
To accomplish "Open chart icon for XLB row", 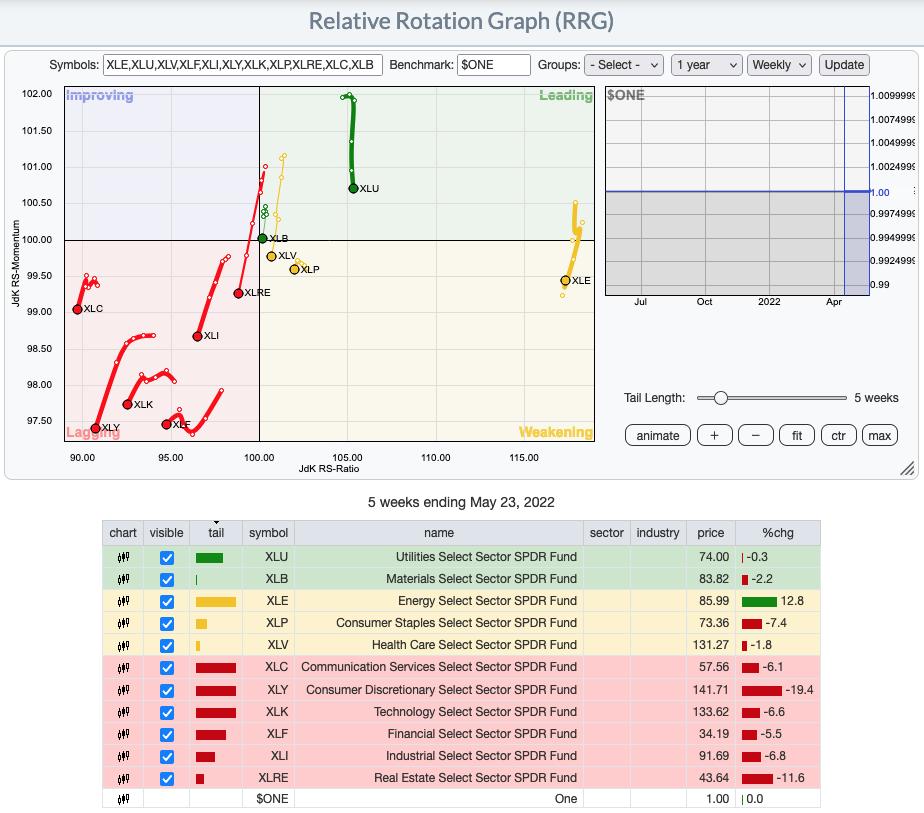I will pos(123,580).
